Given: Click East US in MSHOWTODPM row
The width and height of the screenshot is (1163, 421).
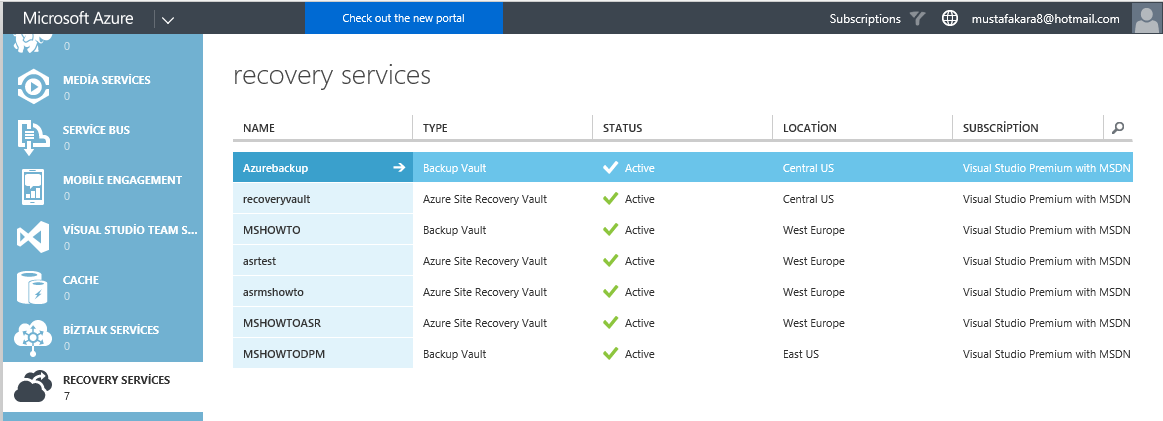Looking at the screenshot, I should (x=800, y=354).
